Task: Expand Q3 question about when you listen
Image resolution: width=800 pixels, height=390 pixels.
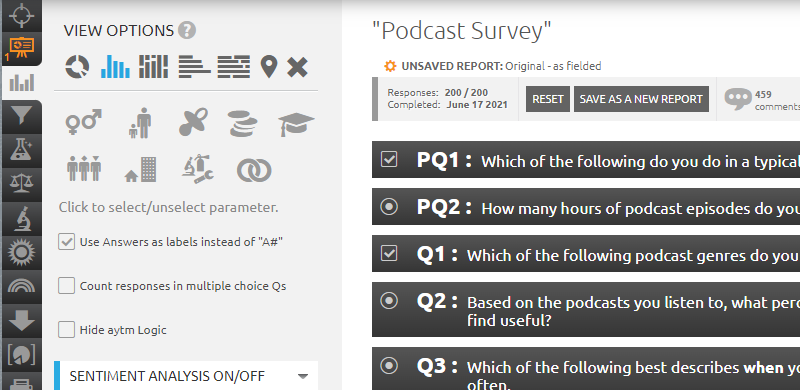Action: point(586,369)
